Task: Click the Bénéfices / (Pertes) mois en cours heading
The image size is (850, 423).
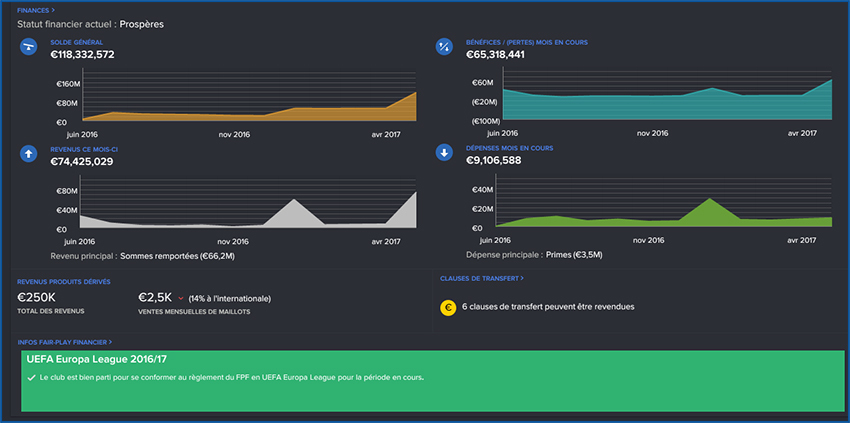Action: pos(526,42)
